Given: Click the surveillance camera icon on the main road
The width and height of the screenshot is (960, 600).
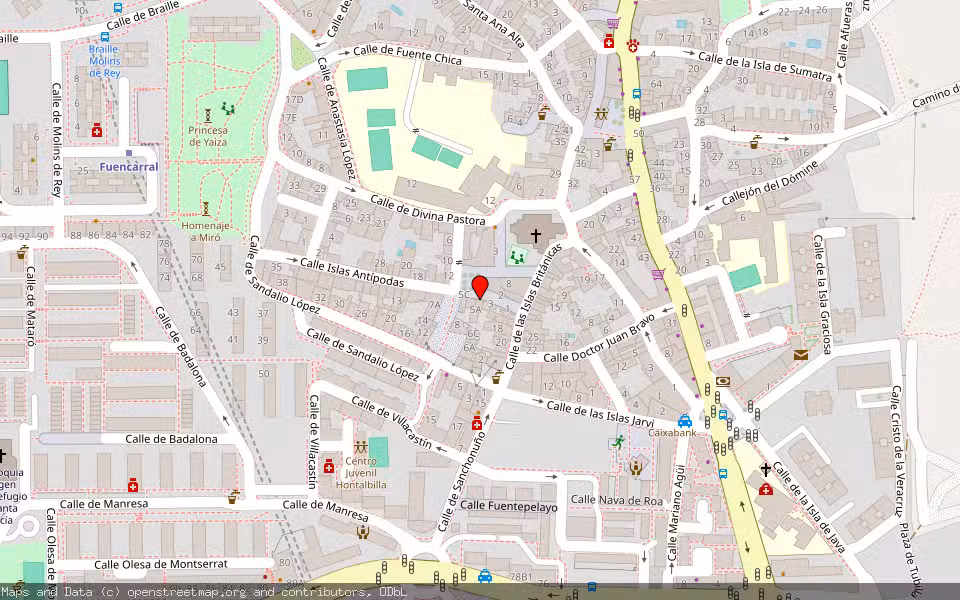Looking at the screenshot, I should tap(723, 380).
